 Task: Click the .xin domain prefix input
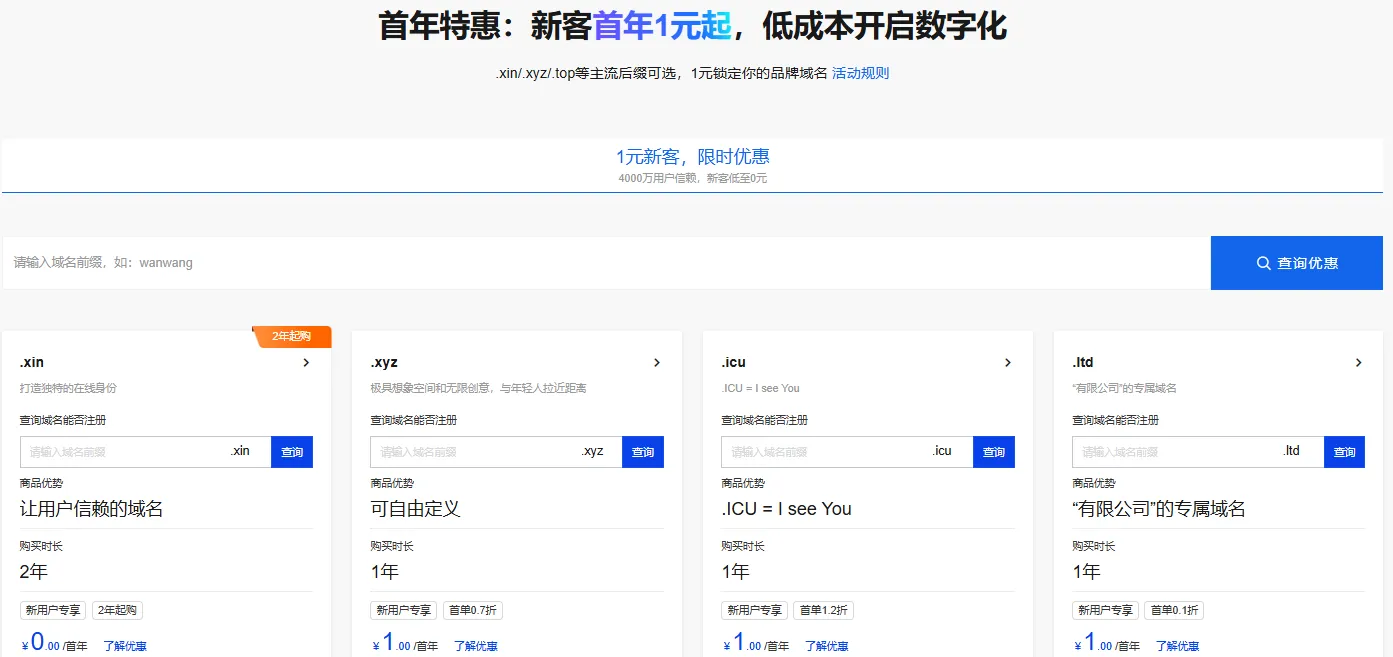[145, 452]
